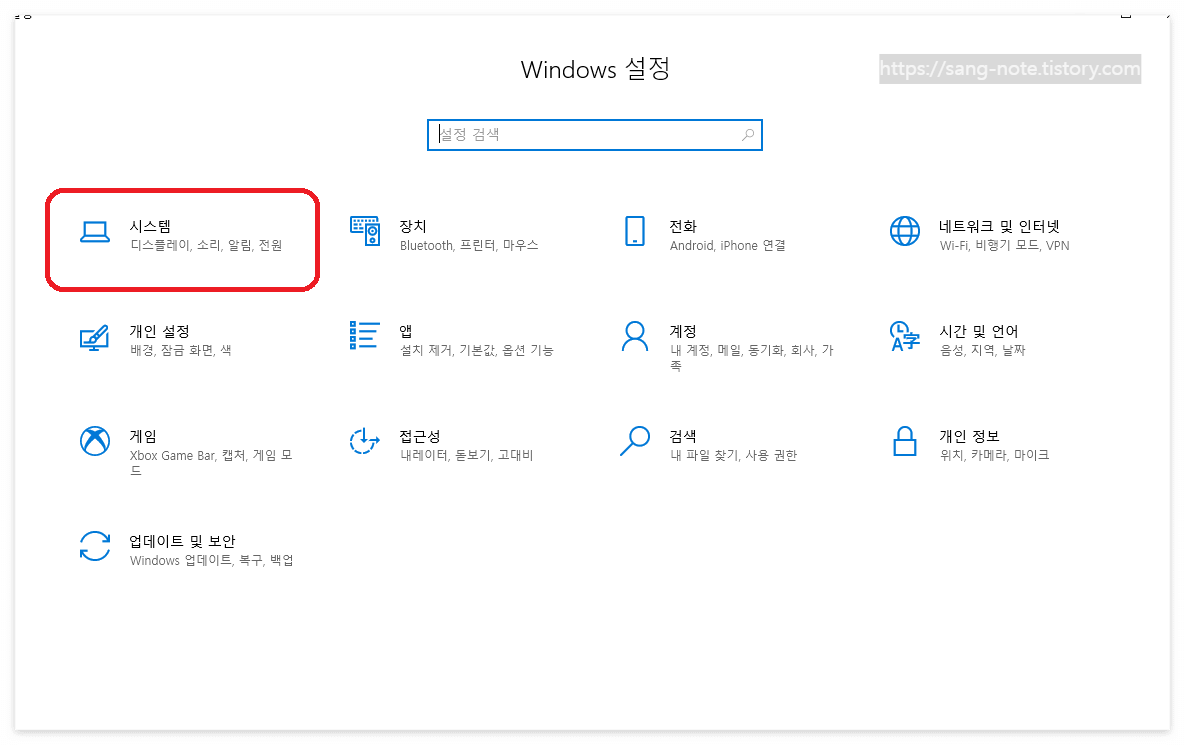
Task: Click the 업데이트 및 보안 title text
Action: coord(182,541)
